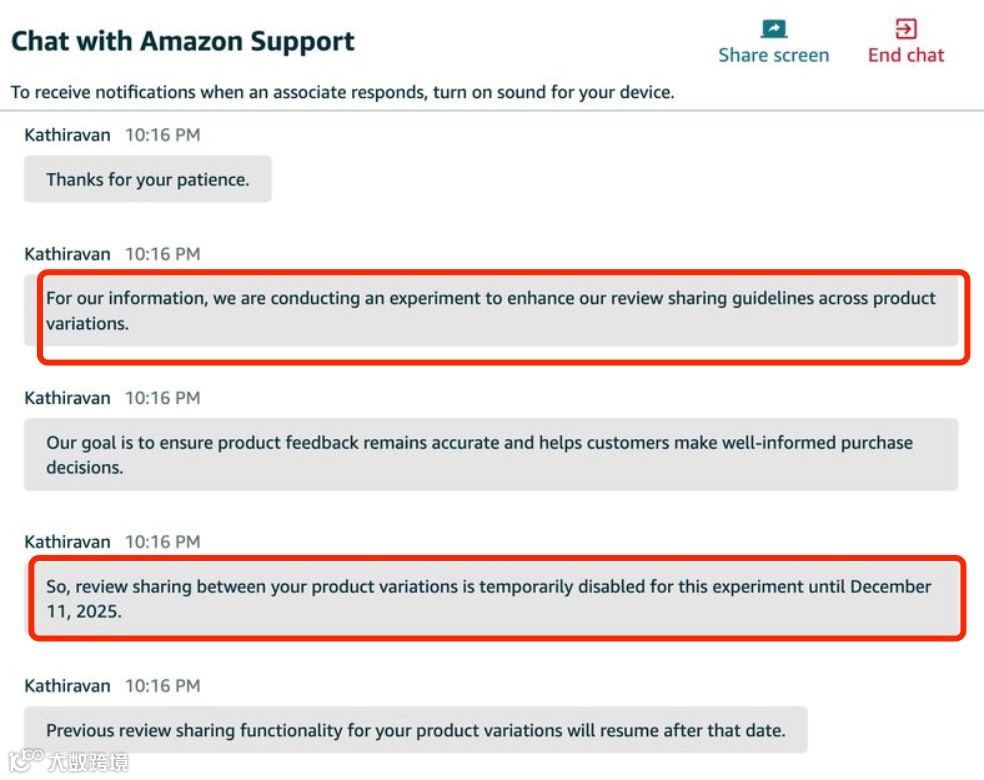
Task: Click the "Share screen" text label
Action: [x=773, y=56]
